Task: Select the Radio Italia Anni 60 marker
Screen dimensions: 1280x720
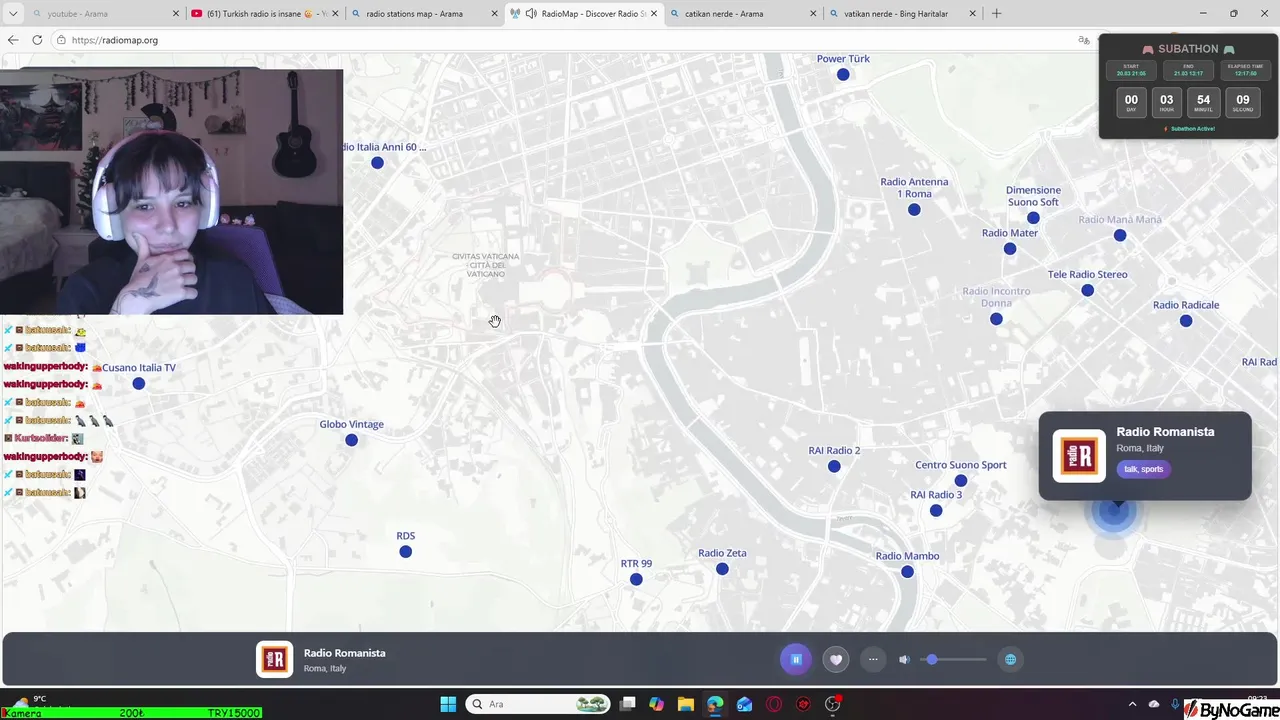Action: [377, 162]
